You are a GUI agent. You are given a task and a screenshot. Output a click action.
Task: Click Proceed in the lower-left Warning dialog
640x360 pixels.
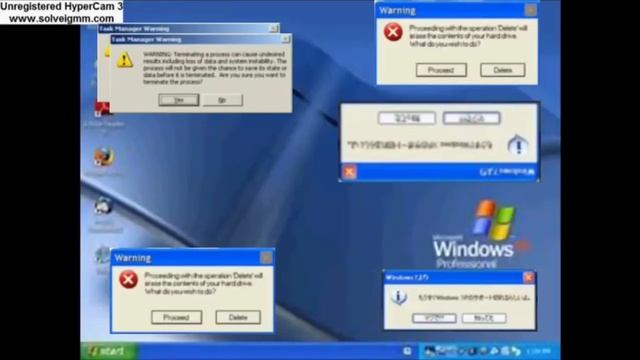coord(176,317)
